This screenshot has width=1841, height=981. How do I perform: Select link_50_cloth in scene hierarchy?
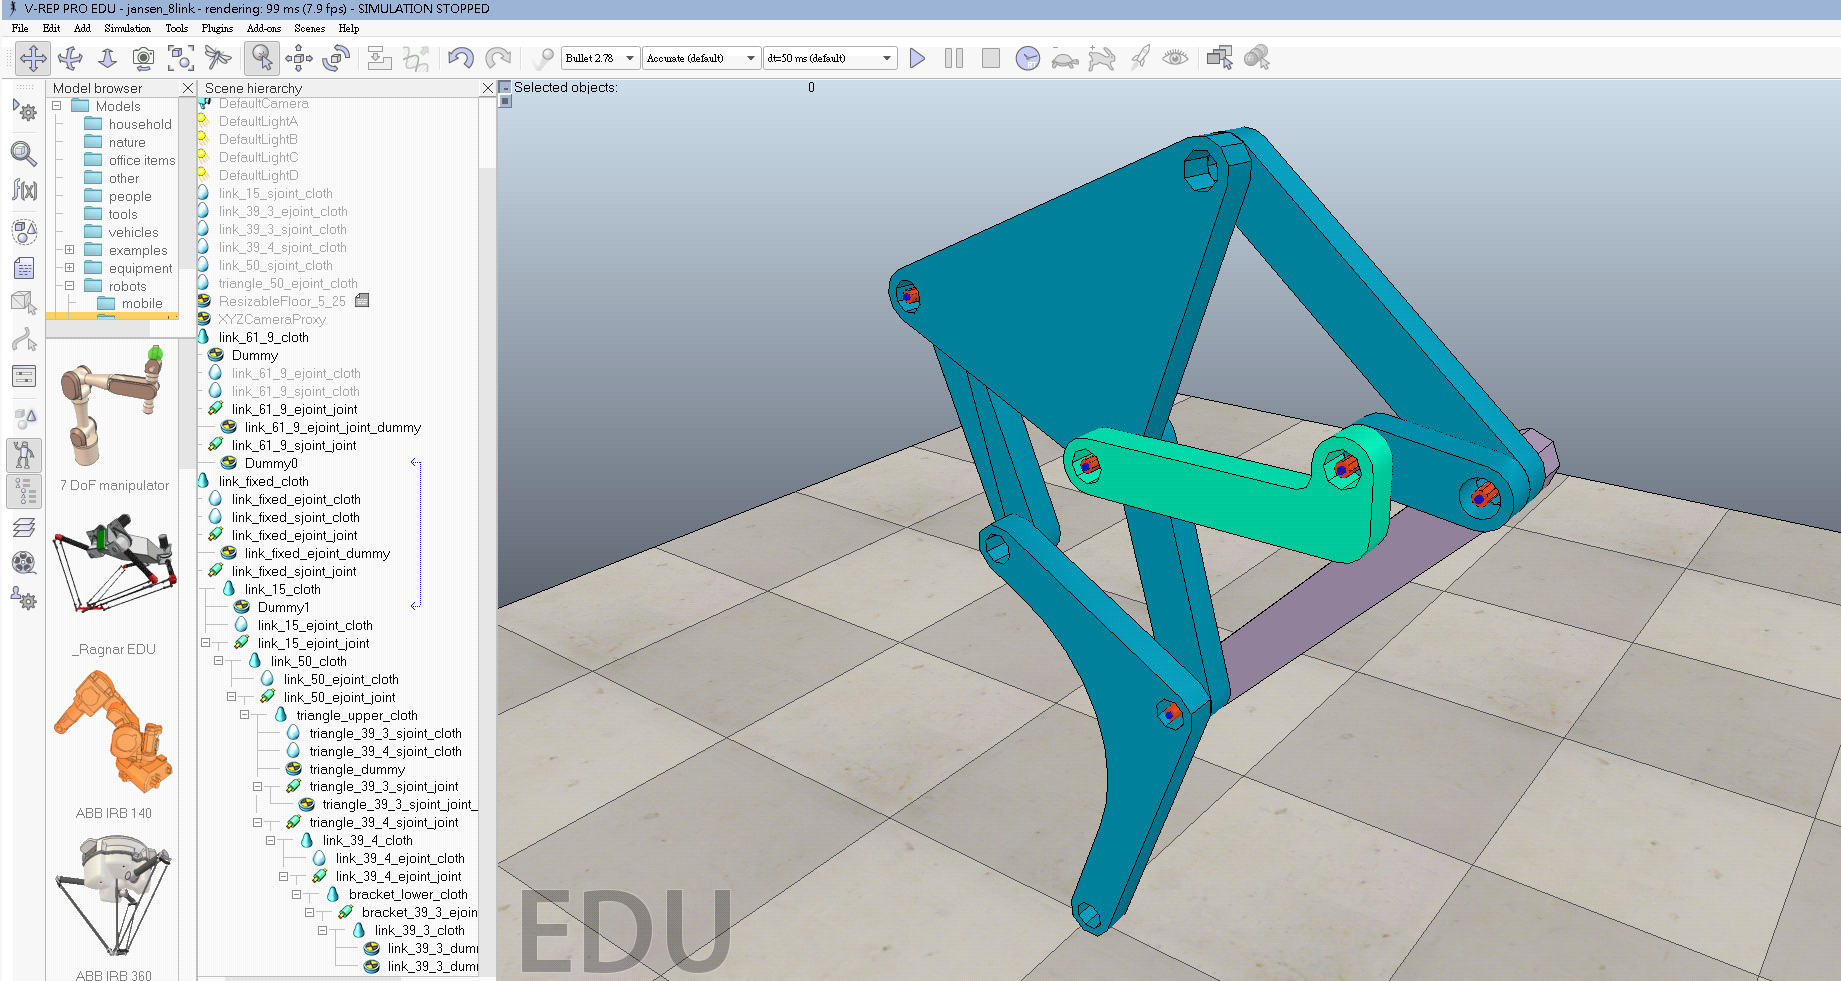[308, 661]
